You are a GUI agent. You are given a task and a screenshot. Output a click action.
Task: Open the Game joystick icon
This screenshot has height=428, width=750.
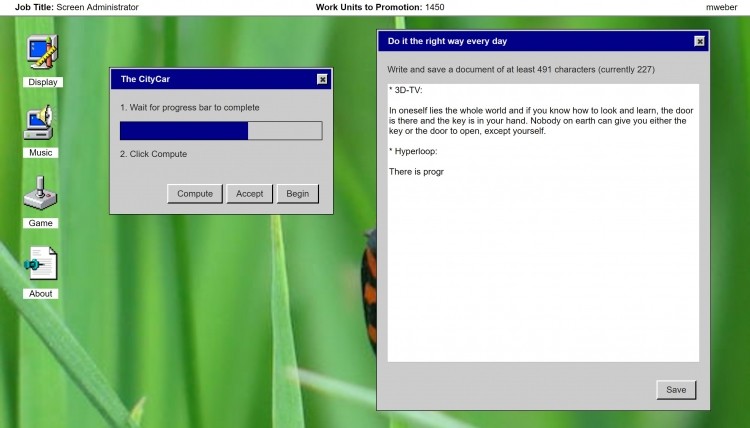pos(40,193)
